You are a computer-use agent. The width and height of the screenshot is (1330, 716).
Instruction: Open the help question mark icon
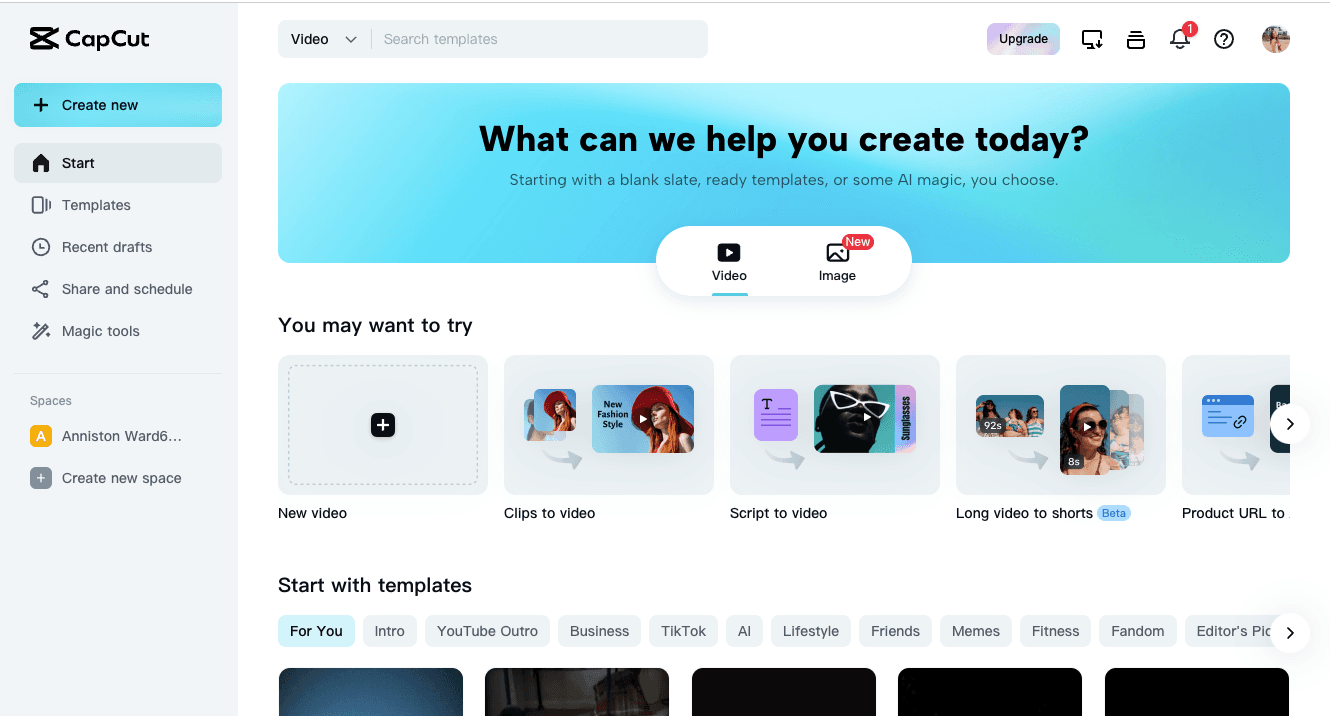[x=1224, y=40]
